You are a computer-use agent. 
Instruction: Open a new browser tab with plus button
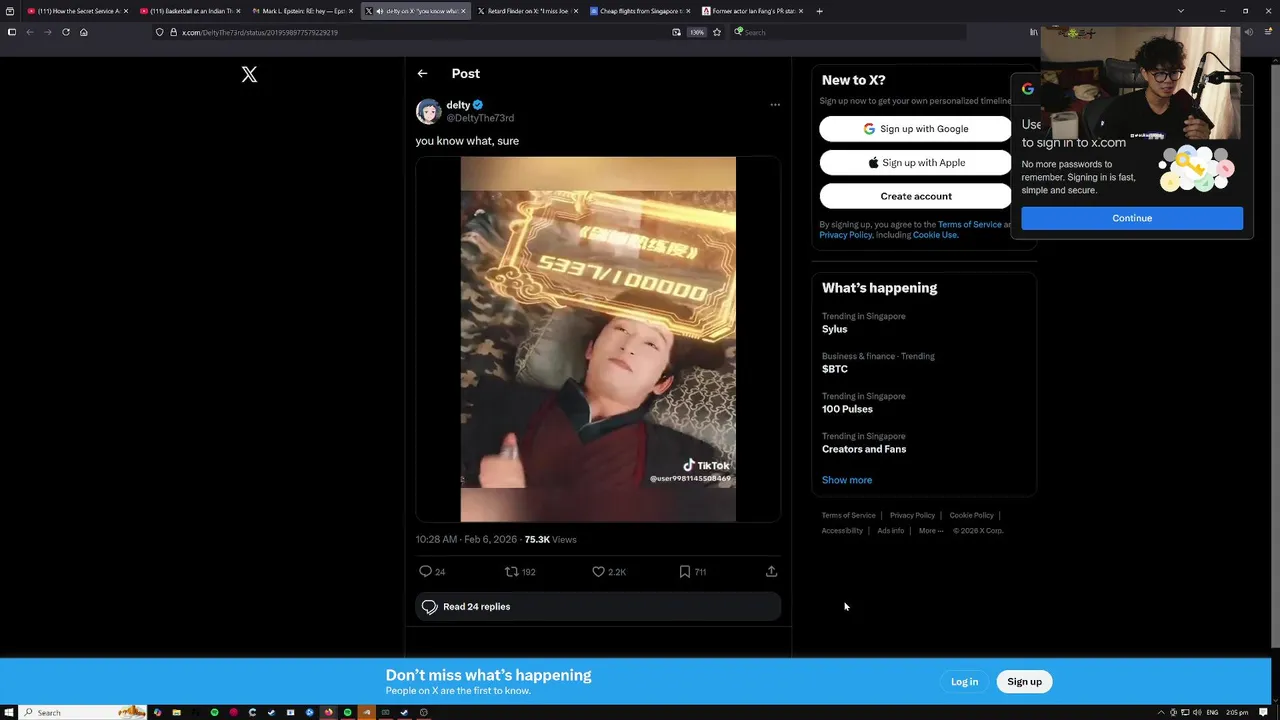point(819,11)
